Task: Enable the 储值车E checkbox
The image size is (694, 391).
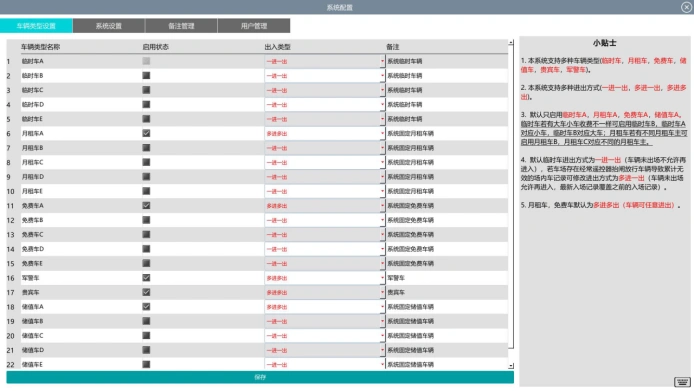Action: tap(146, 364)
